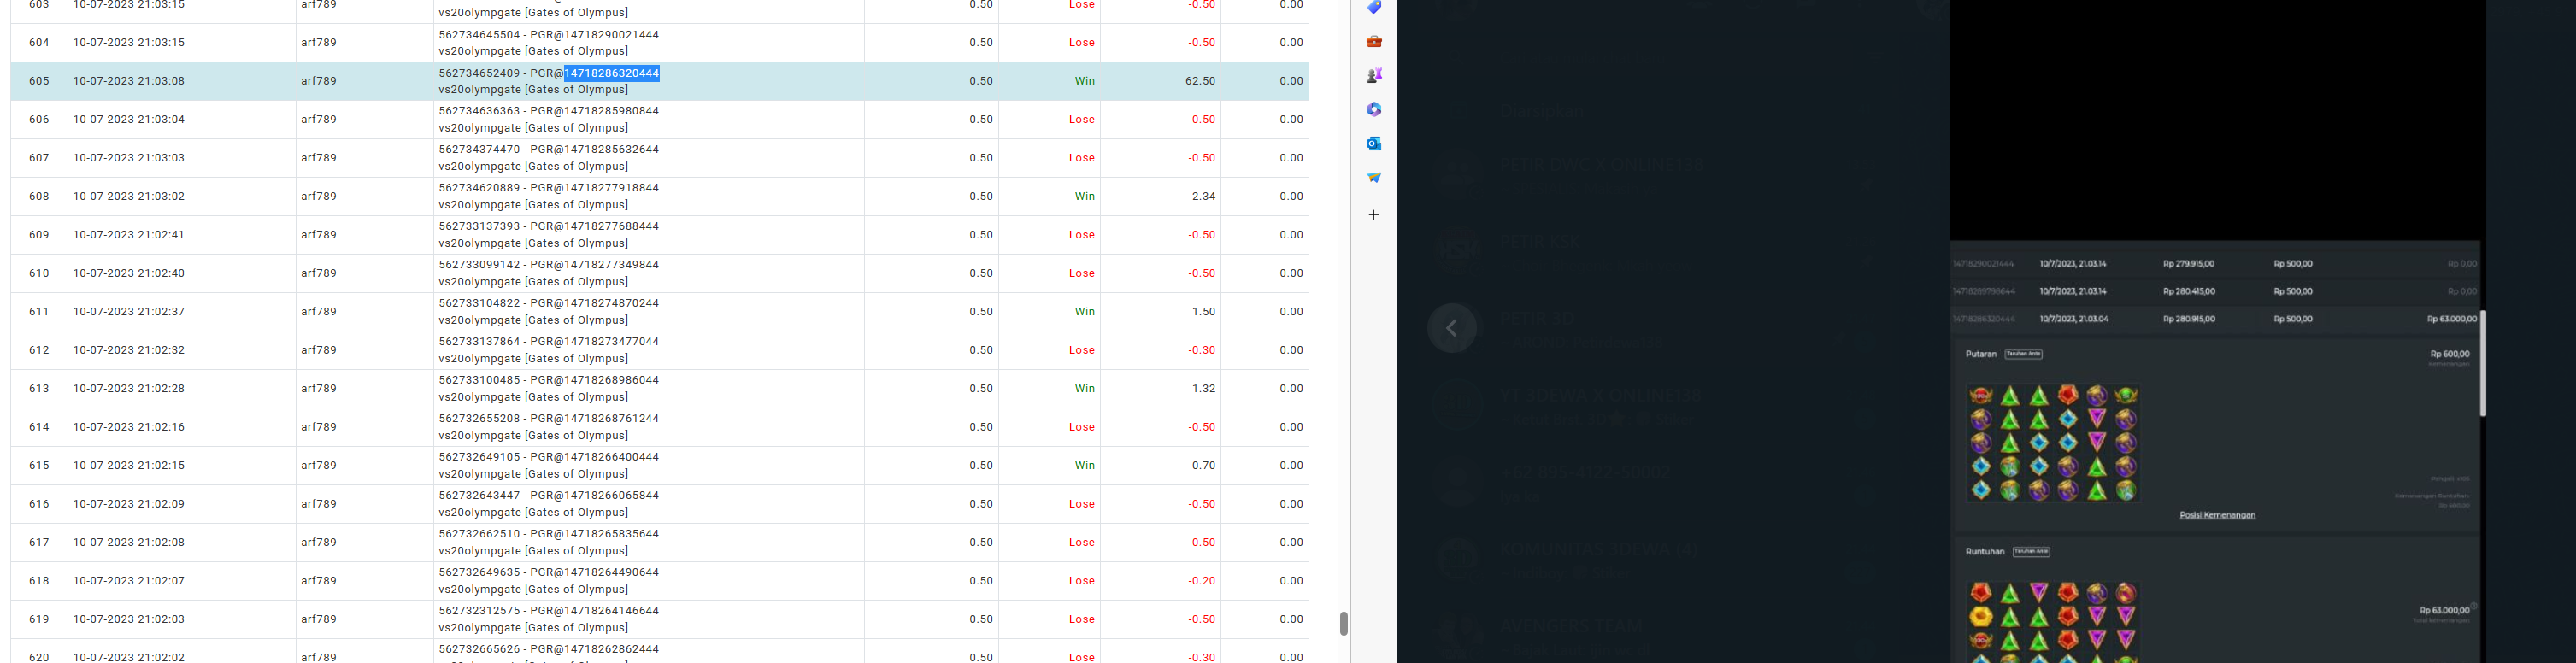This screenshot has height=663, width=2576.
Task: Click the Lose status in row 606
Action: [1081, 120]
